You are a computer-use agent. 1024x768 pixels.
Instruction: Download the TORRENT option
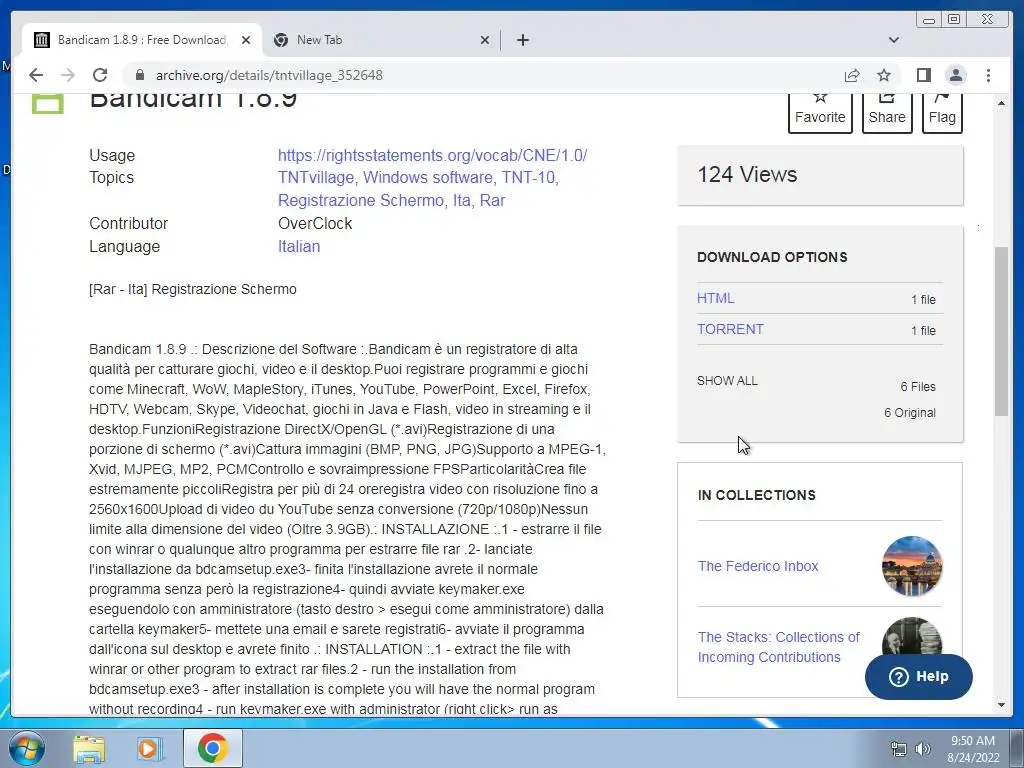pyautogui.click(x=730, y=329)
